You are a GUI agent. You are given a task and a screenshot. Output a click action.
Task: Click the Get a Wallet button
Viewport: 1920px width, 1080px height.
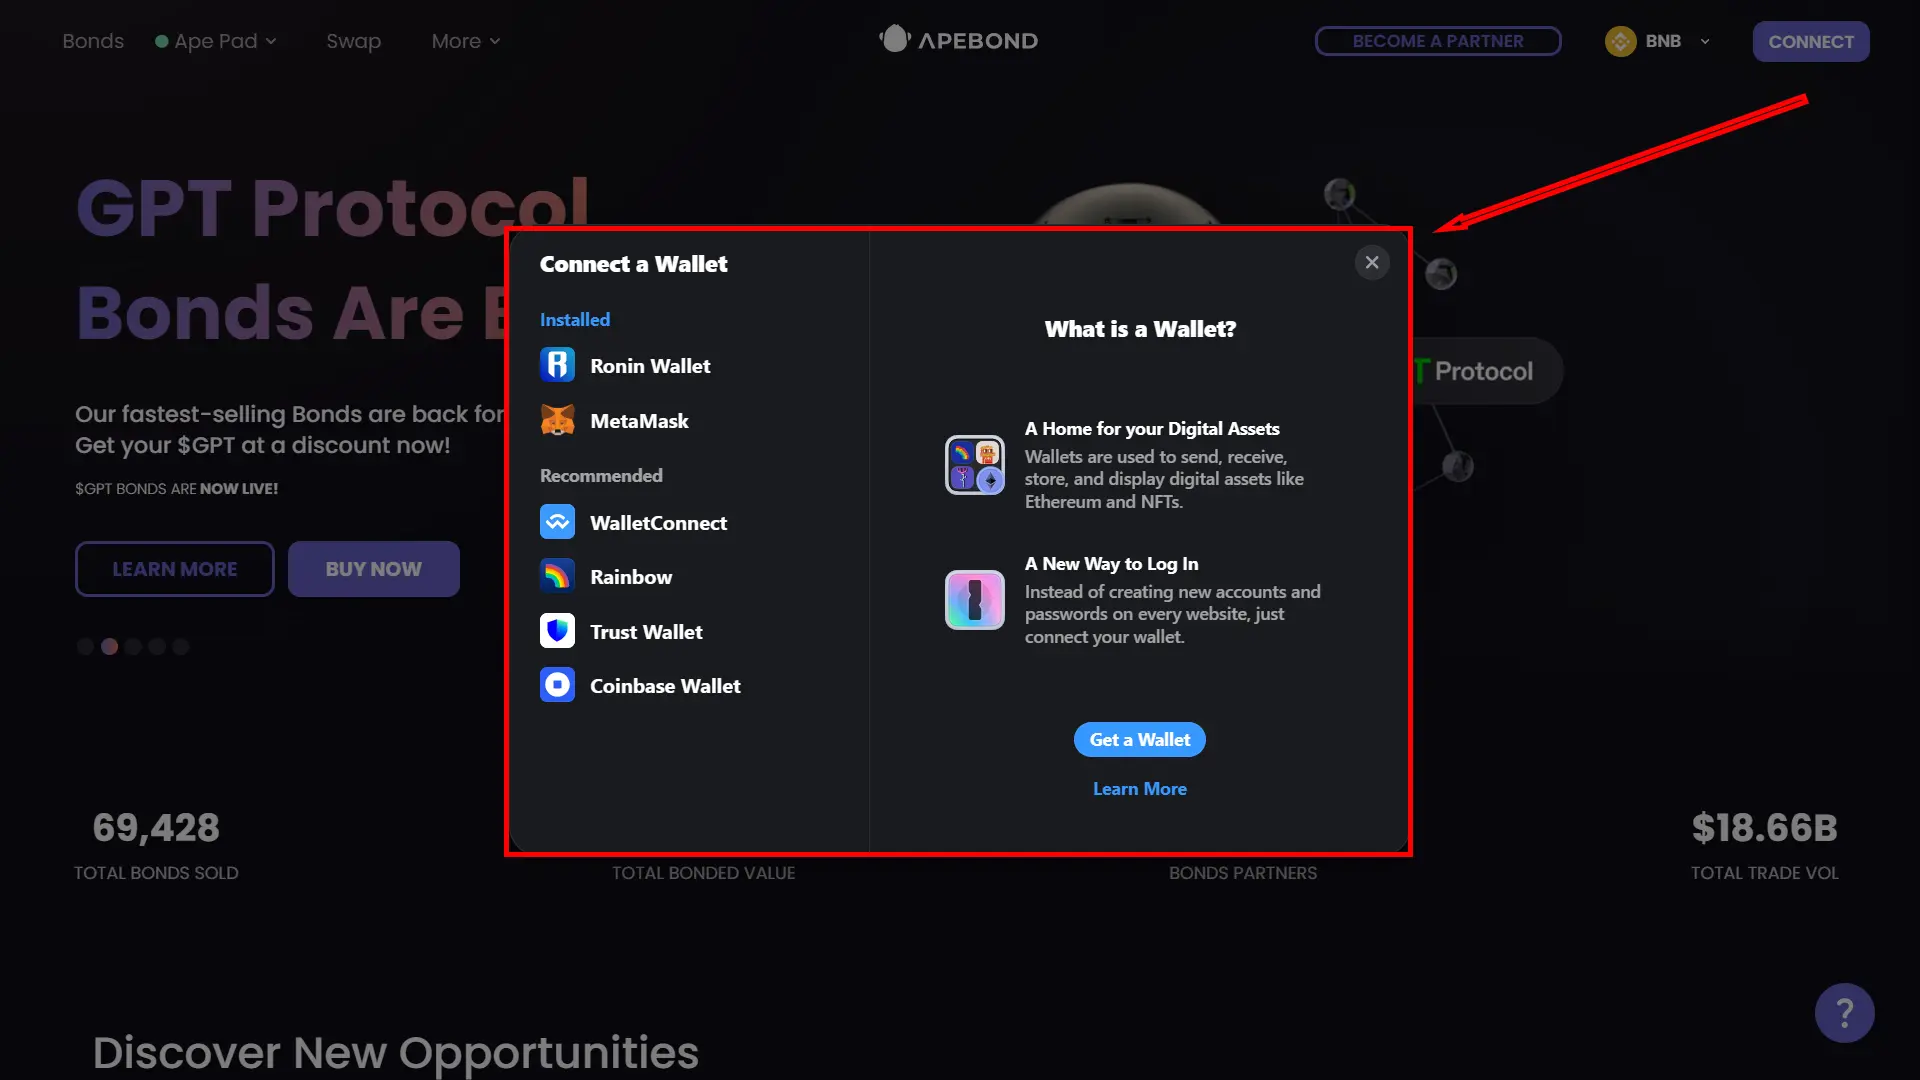(1139, 738)
